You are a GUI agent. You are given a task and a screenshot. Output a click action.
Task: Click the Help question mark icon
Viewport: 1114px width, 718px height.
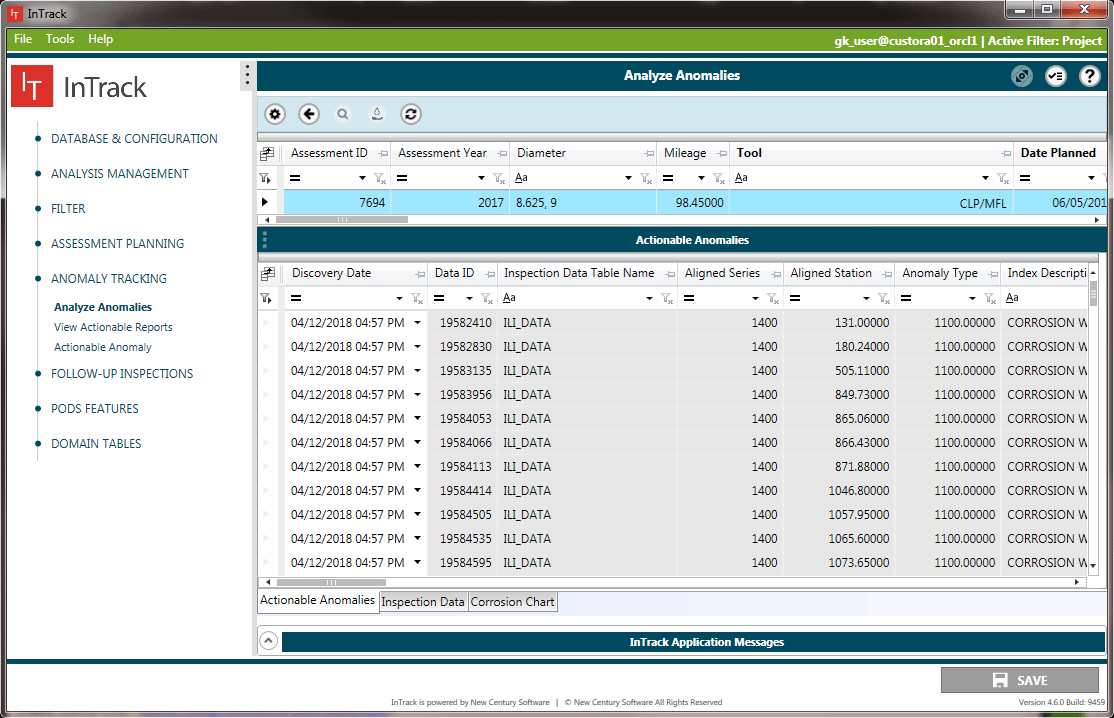[1089, 76]
